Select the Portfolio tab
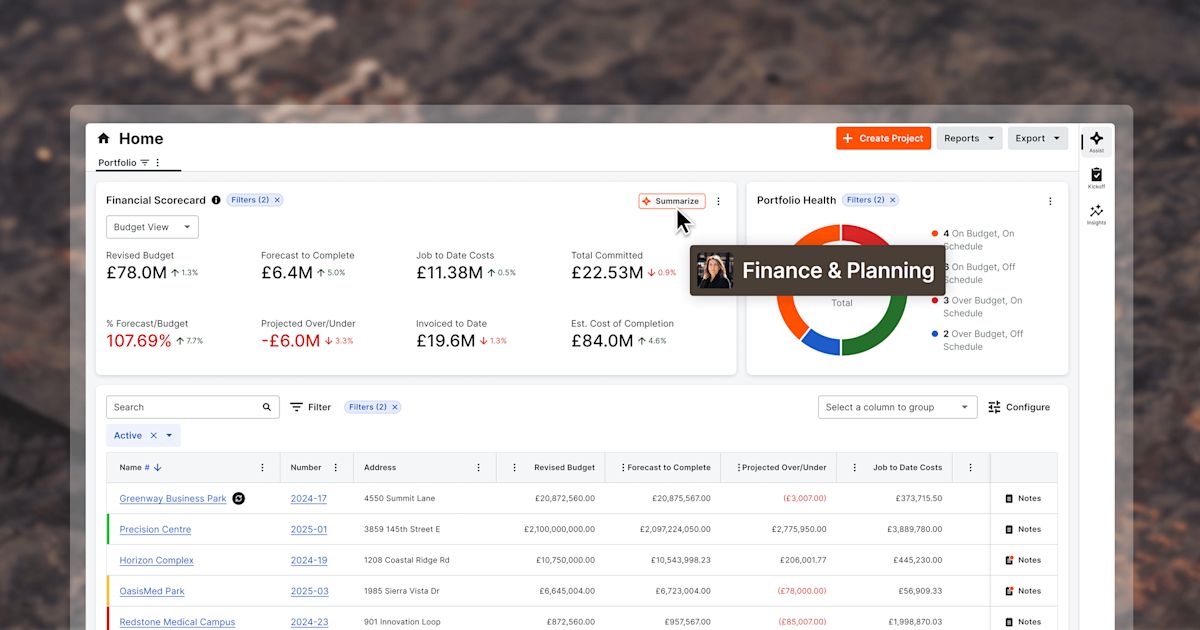The image size is (1200, 630). click(117, 163)
